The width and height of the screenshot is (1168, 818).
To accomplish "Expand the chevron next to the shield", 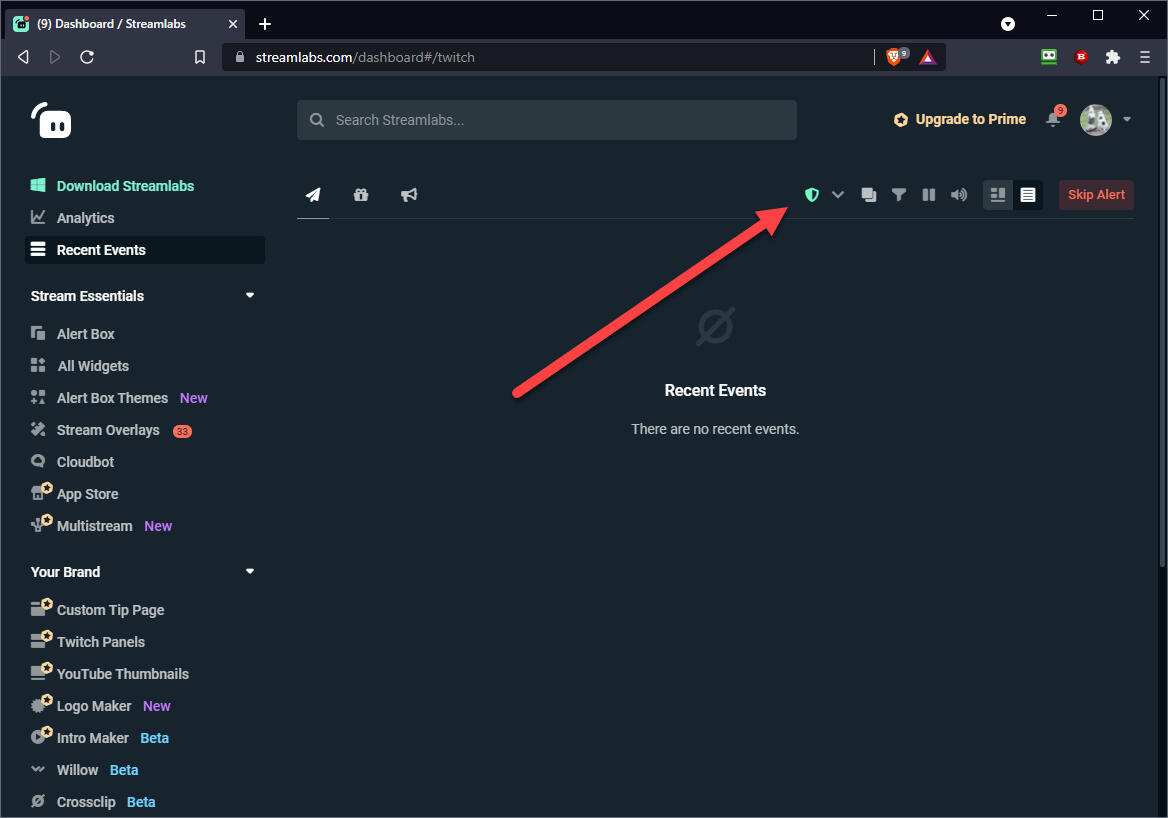I will point(838,195).
